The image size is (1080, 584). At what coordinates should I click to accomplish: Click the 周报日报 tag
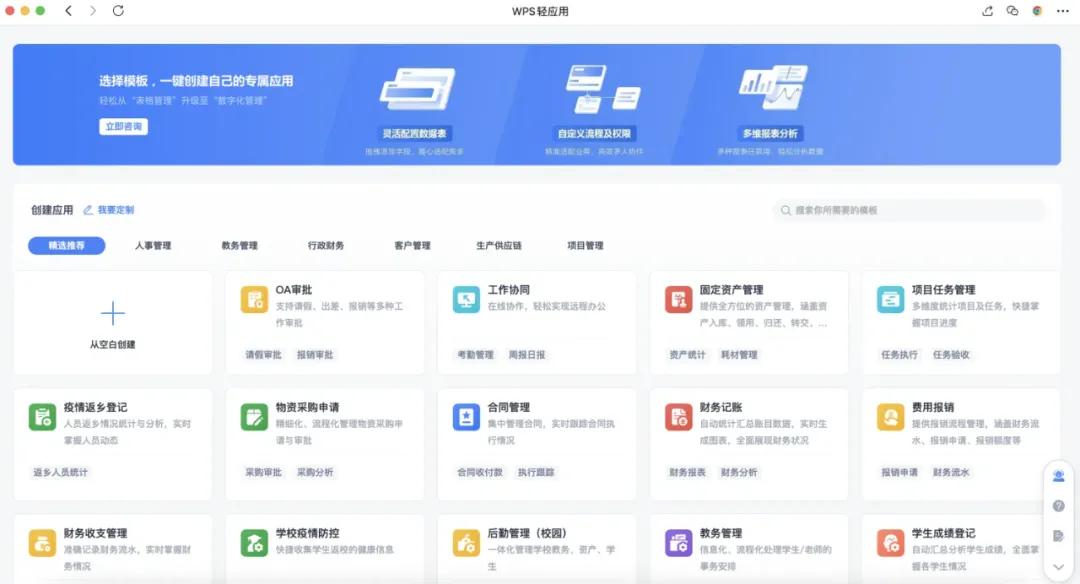[x=527, y=355]
